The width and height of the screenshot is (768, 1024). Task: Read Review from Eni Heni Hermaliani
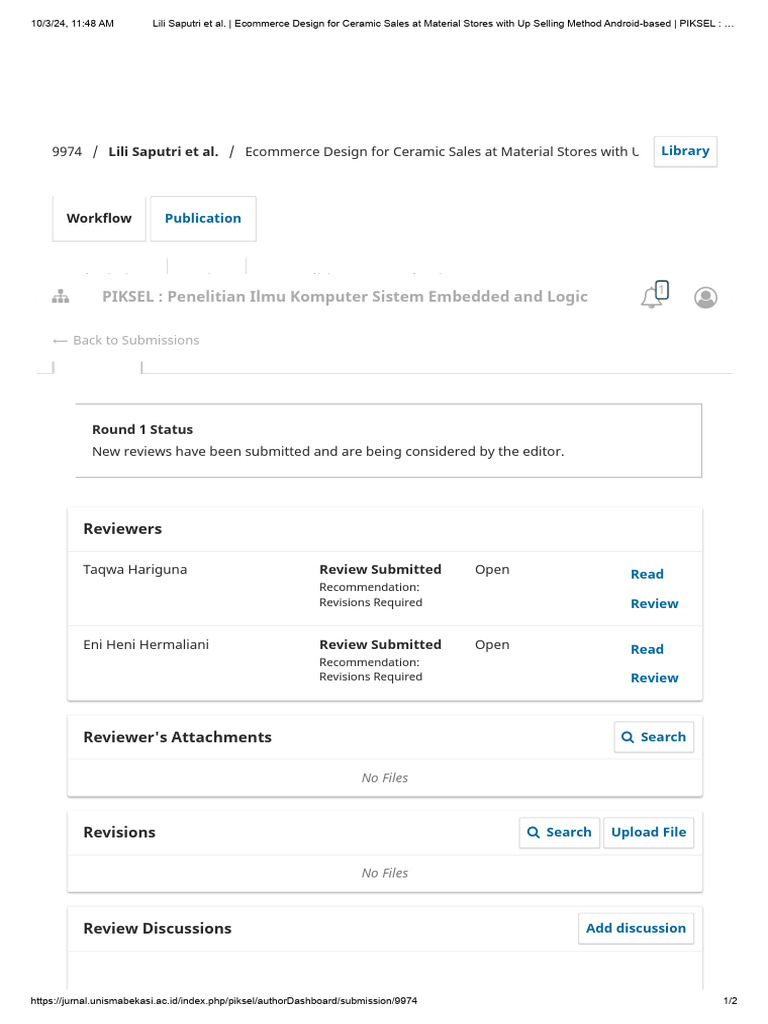(x=654, y=663)
